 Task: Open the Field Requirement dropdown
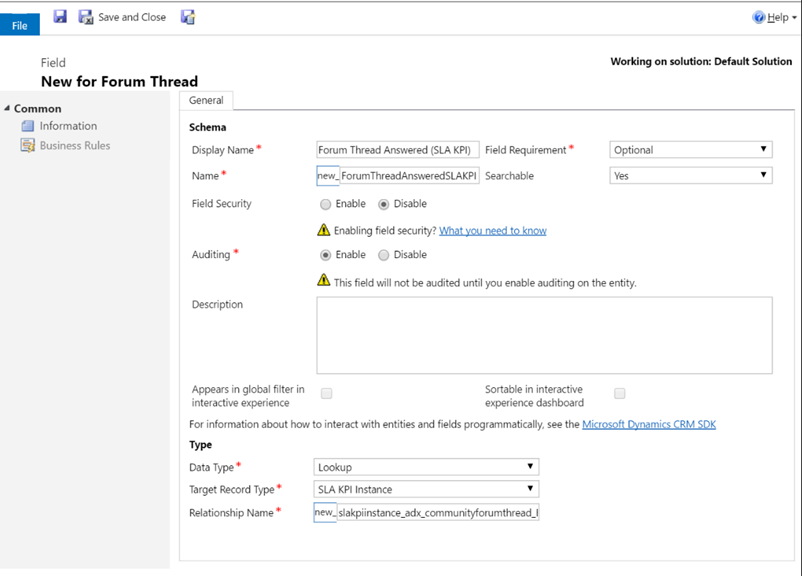pos(691,150)
